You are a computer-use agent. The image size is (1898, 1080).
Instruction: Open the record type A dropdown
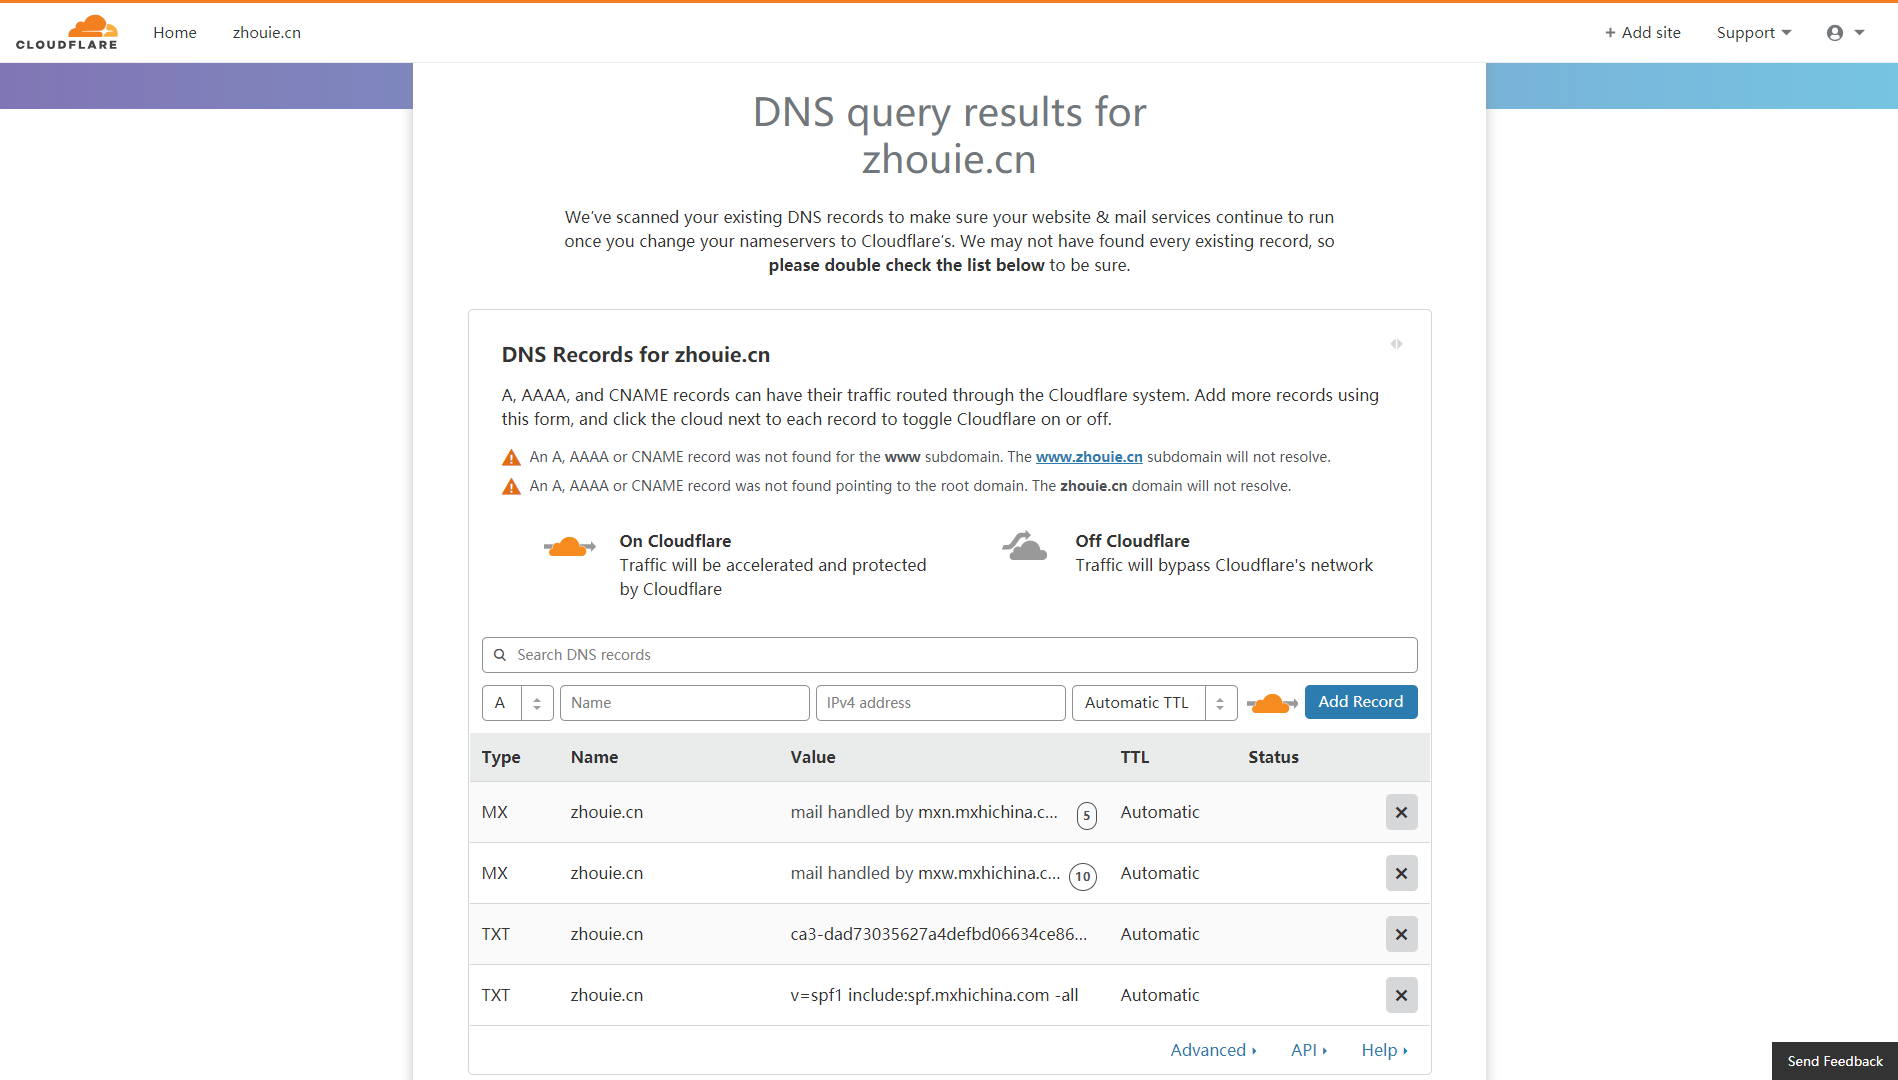pyautogui.click(x=517, y=703)
